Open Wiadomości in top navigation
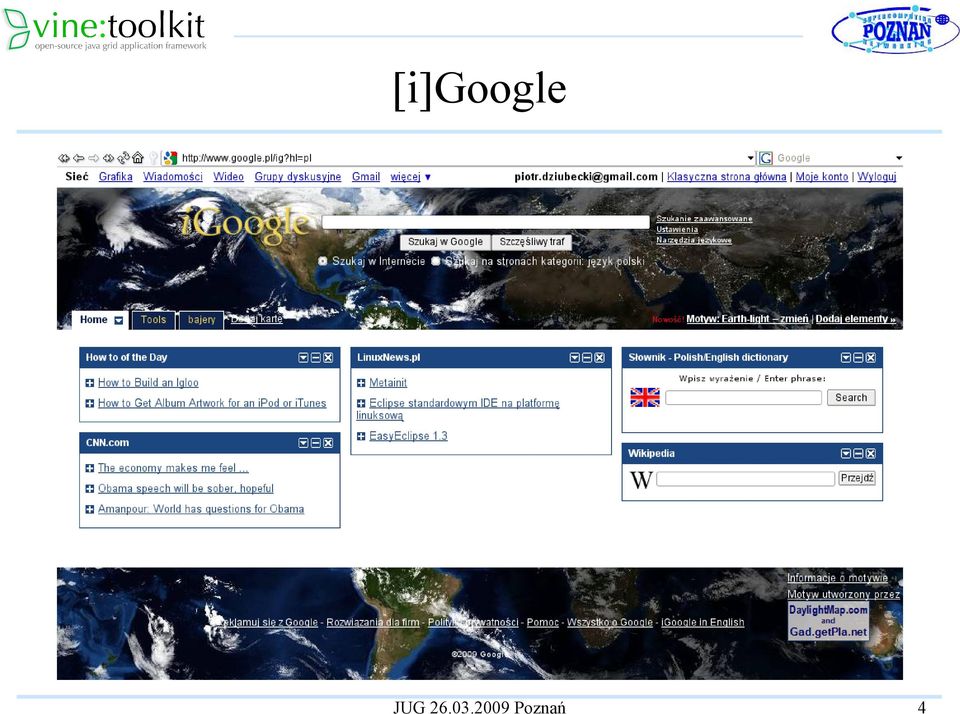Viewport: 960px width, 714px height. [173, 176]
